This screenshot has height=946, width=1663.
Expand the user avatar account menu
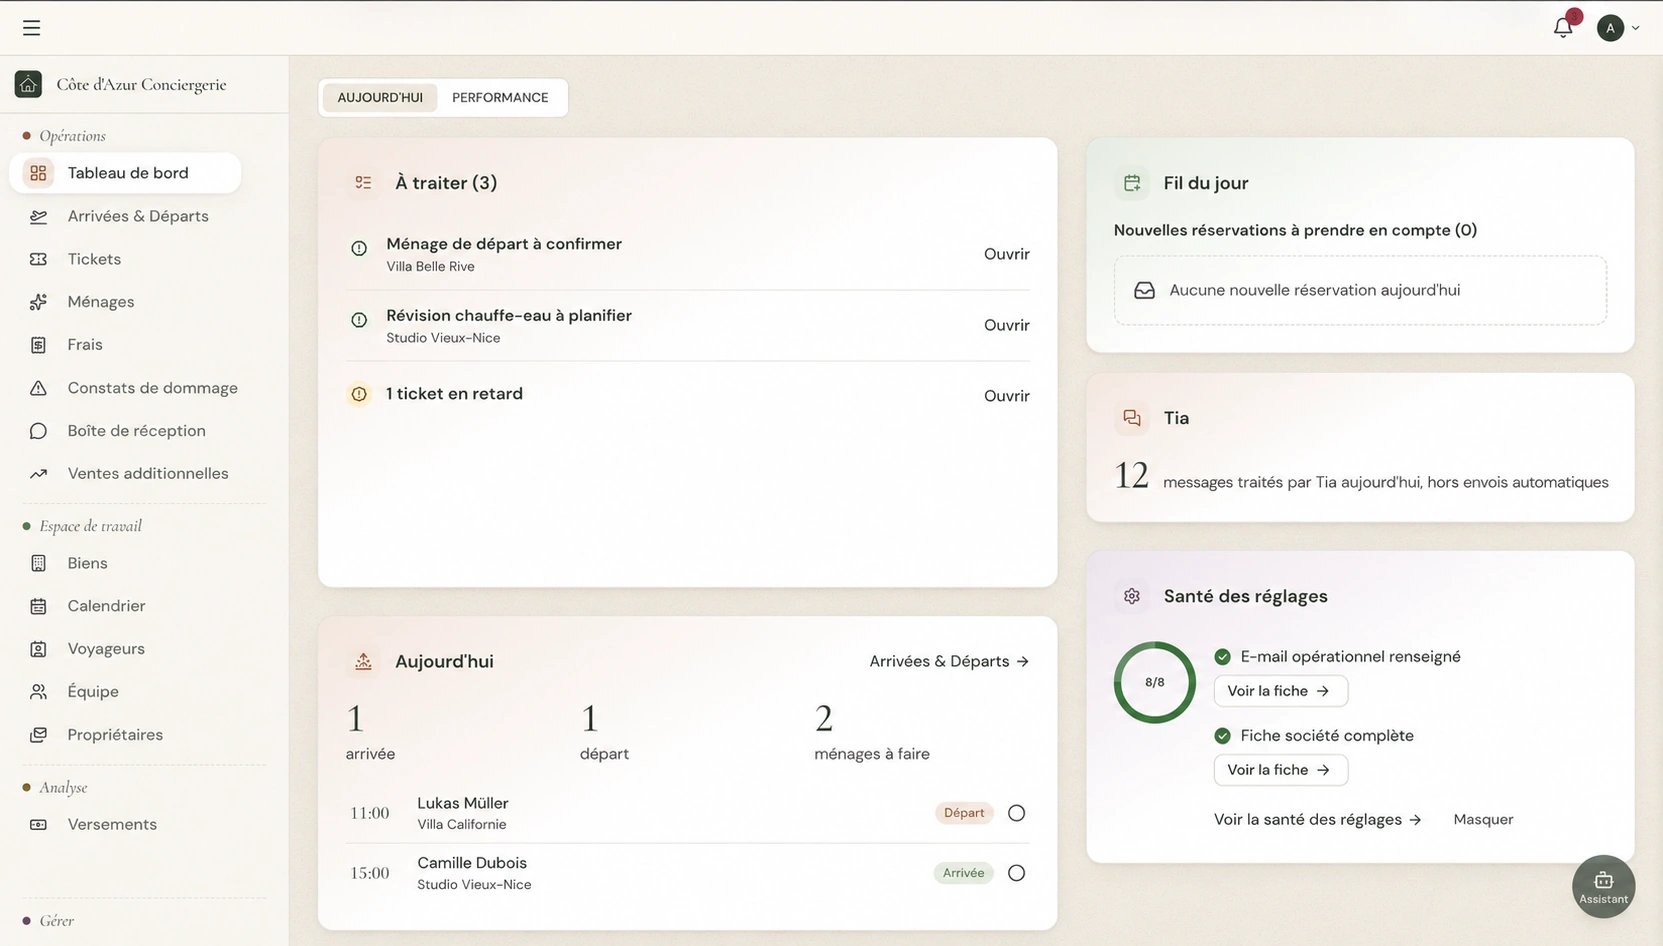click(1618, 28)
